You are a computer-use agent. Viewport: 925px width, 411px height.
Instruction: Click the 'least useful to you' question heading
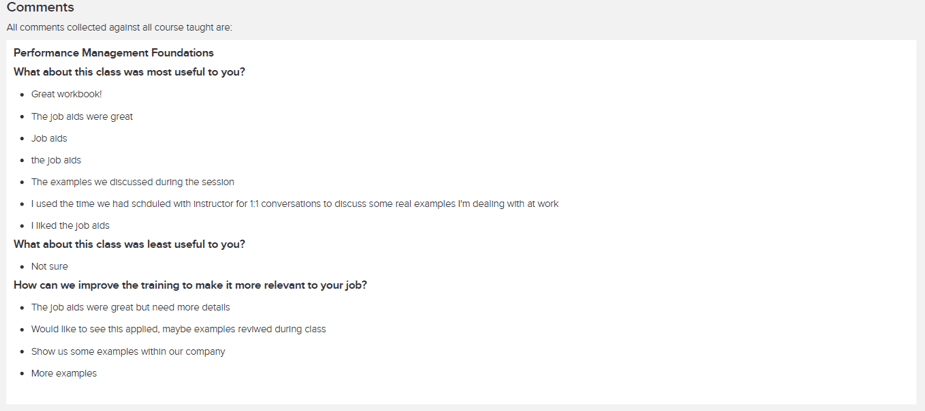tap(129, 244)
